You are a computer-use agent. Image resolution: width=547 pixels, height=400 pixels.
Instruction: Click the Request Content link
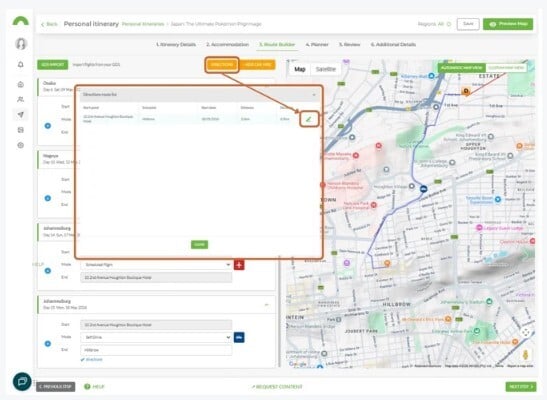coord(277,386)
